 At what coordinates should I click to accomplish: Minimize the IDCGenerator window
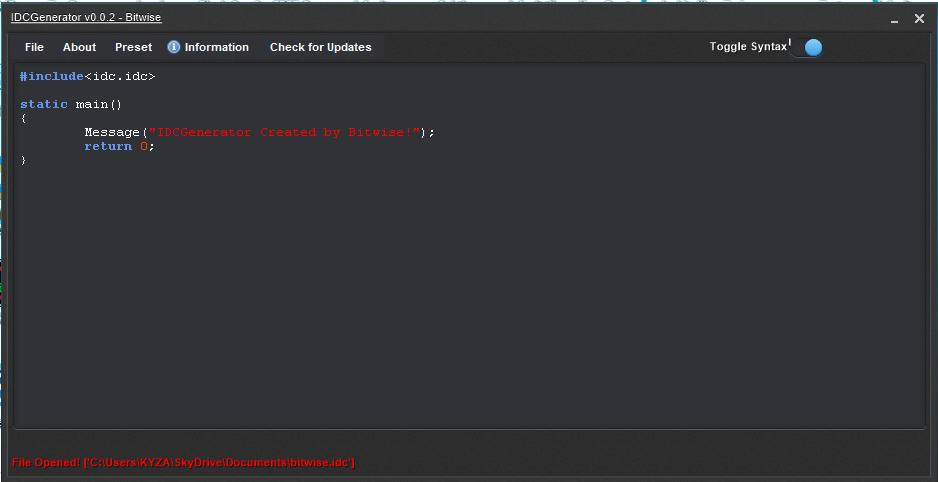tap(894, 20)
